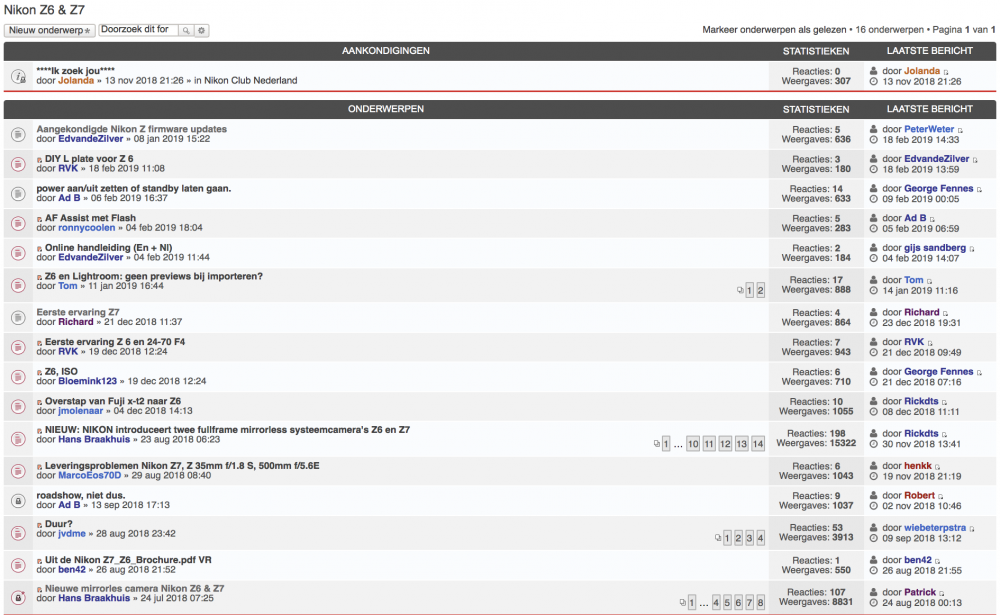
Task: Click locked icon for 'Nieuwe mirrorles camera Nikon Z6 & Z7'
Action: [18, 598]
